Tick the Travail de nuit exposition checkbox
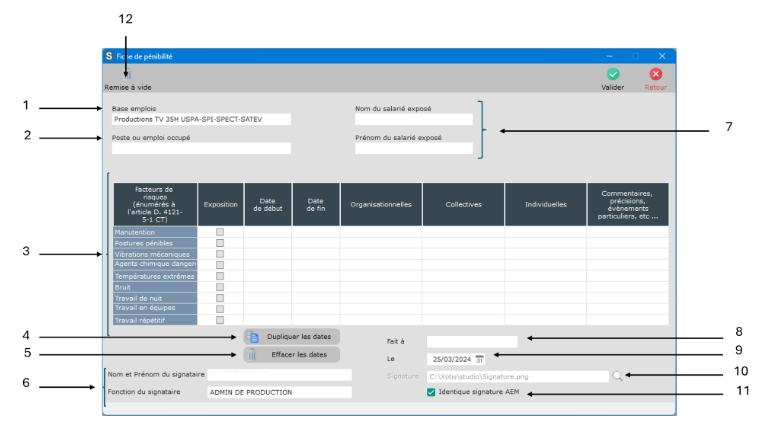This screenshot has height=427, width=763. pos(220,298)
